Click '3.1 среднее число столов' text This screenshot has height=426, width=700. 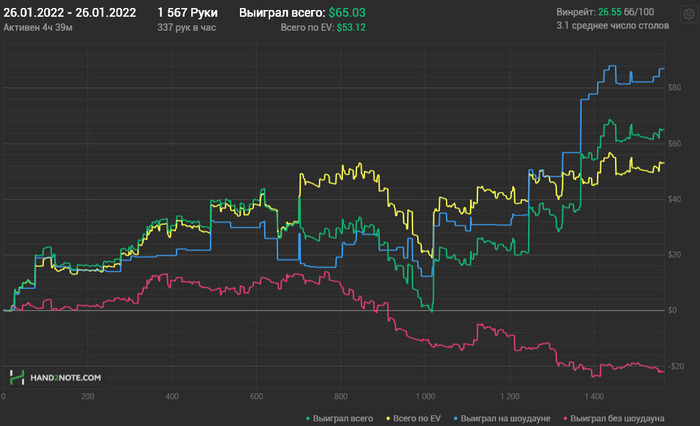pyautogui.click(x=612, y=26)
